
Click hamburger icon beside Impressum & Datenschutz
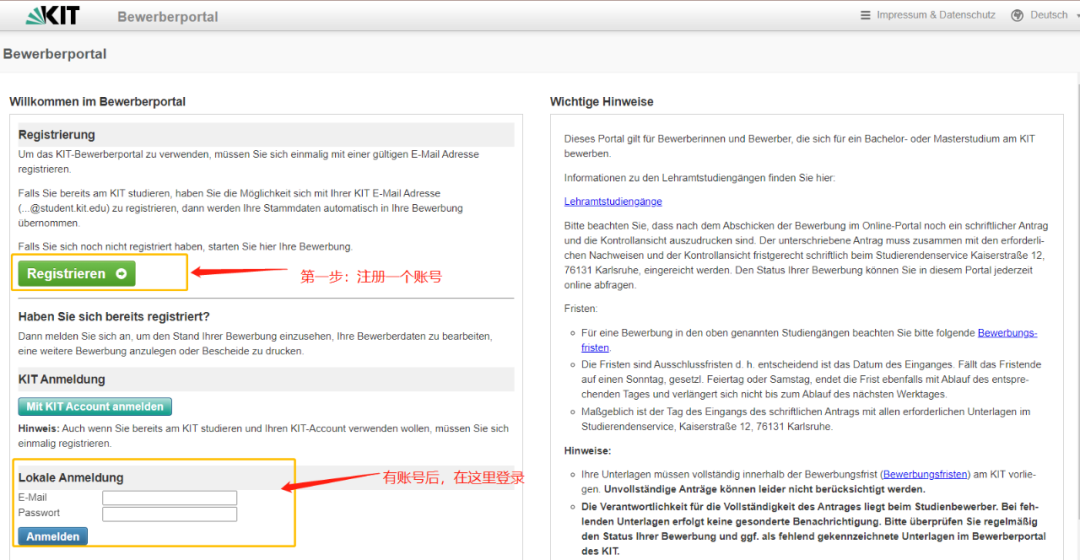865,15
